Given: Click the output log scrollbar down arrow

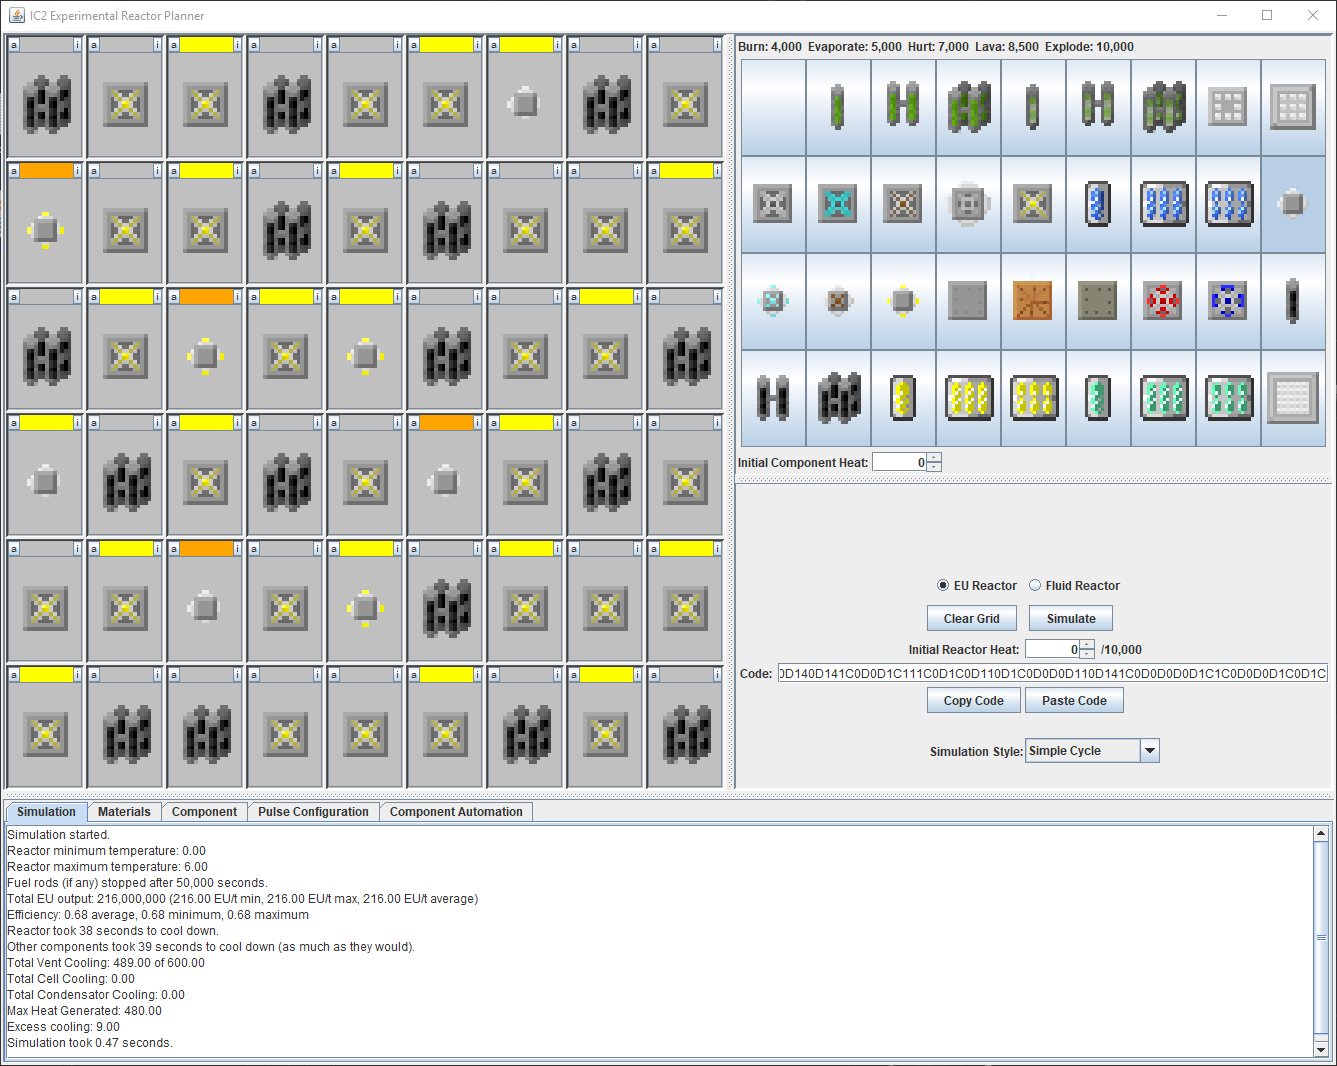Looking at the screenshot, I should click(1321, 1049).
